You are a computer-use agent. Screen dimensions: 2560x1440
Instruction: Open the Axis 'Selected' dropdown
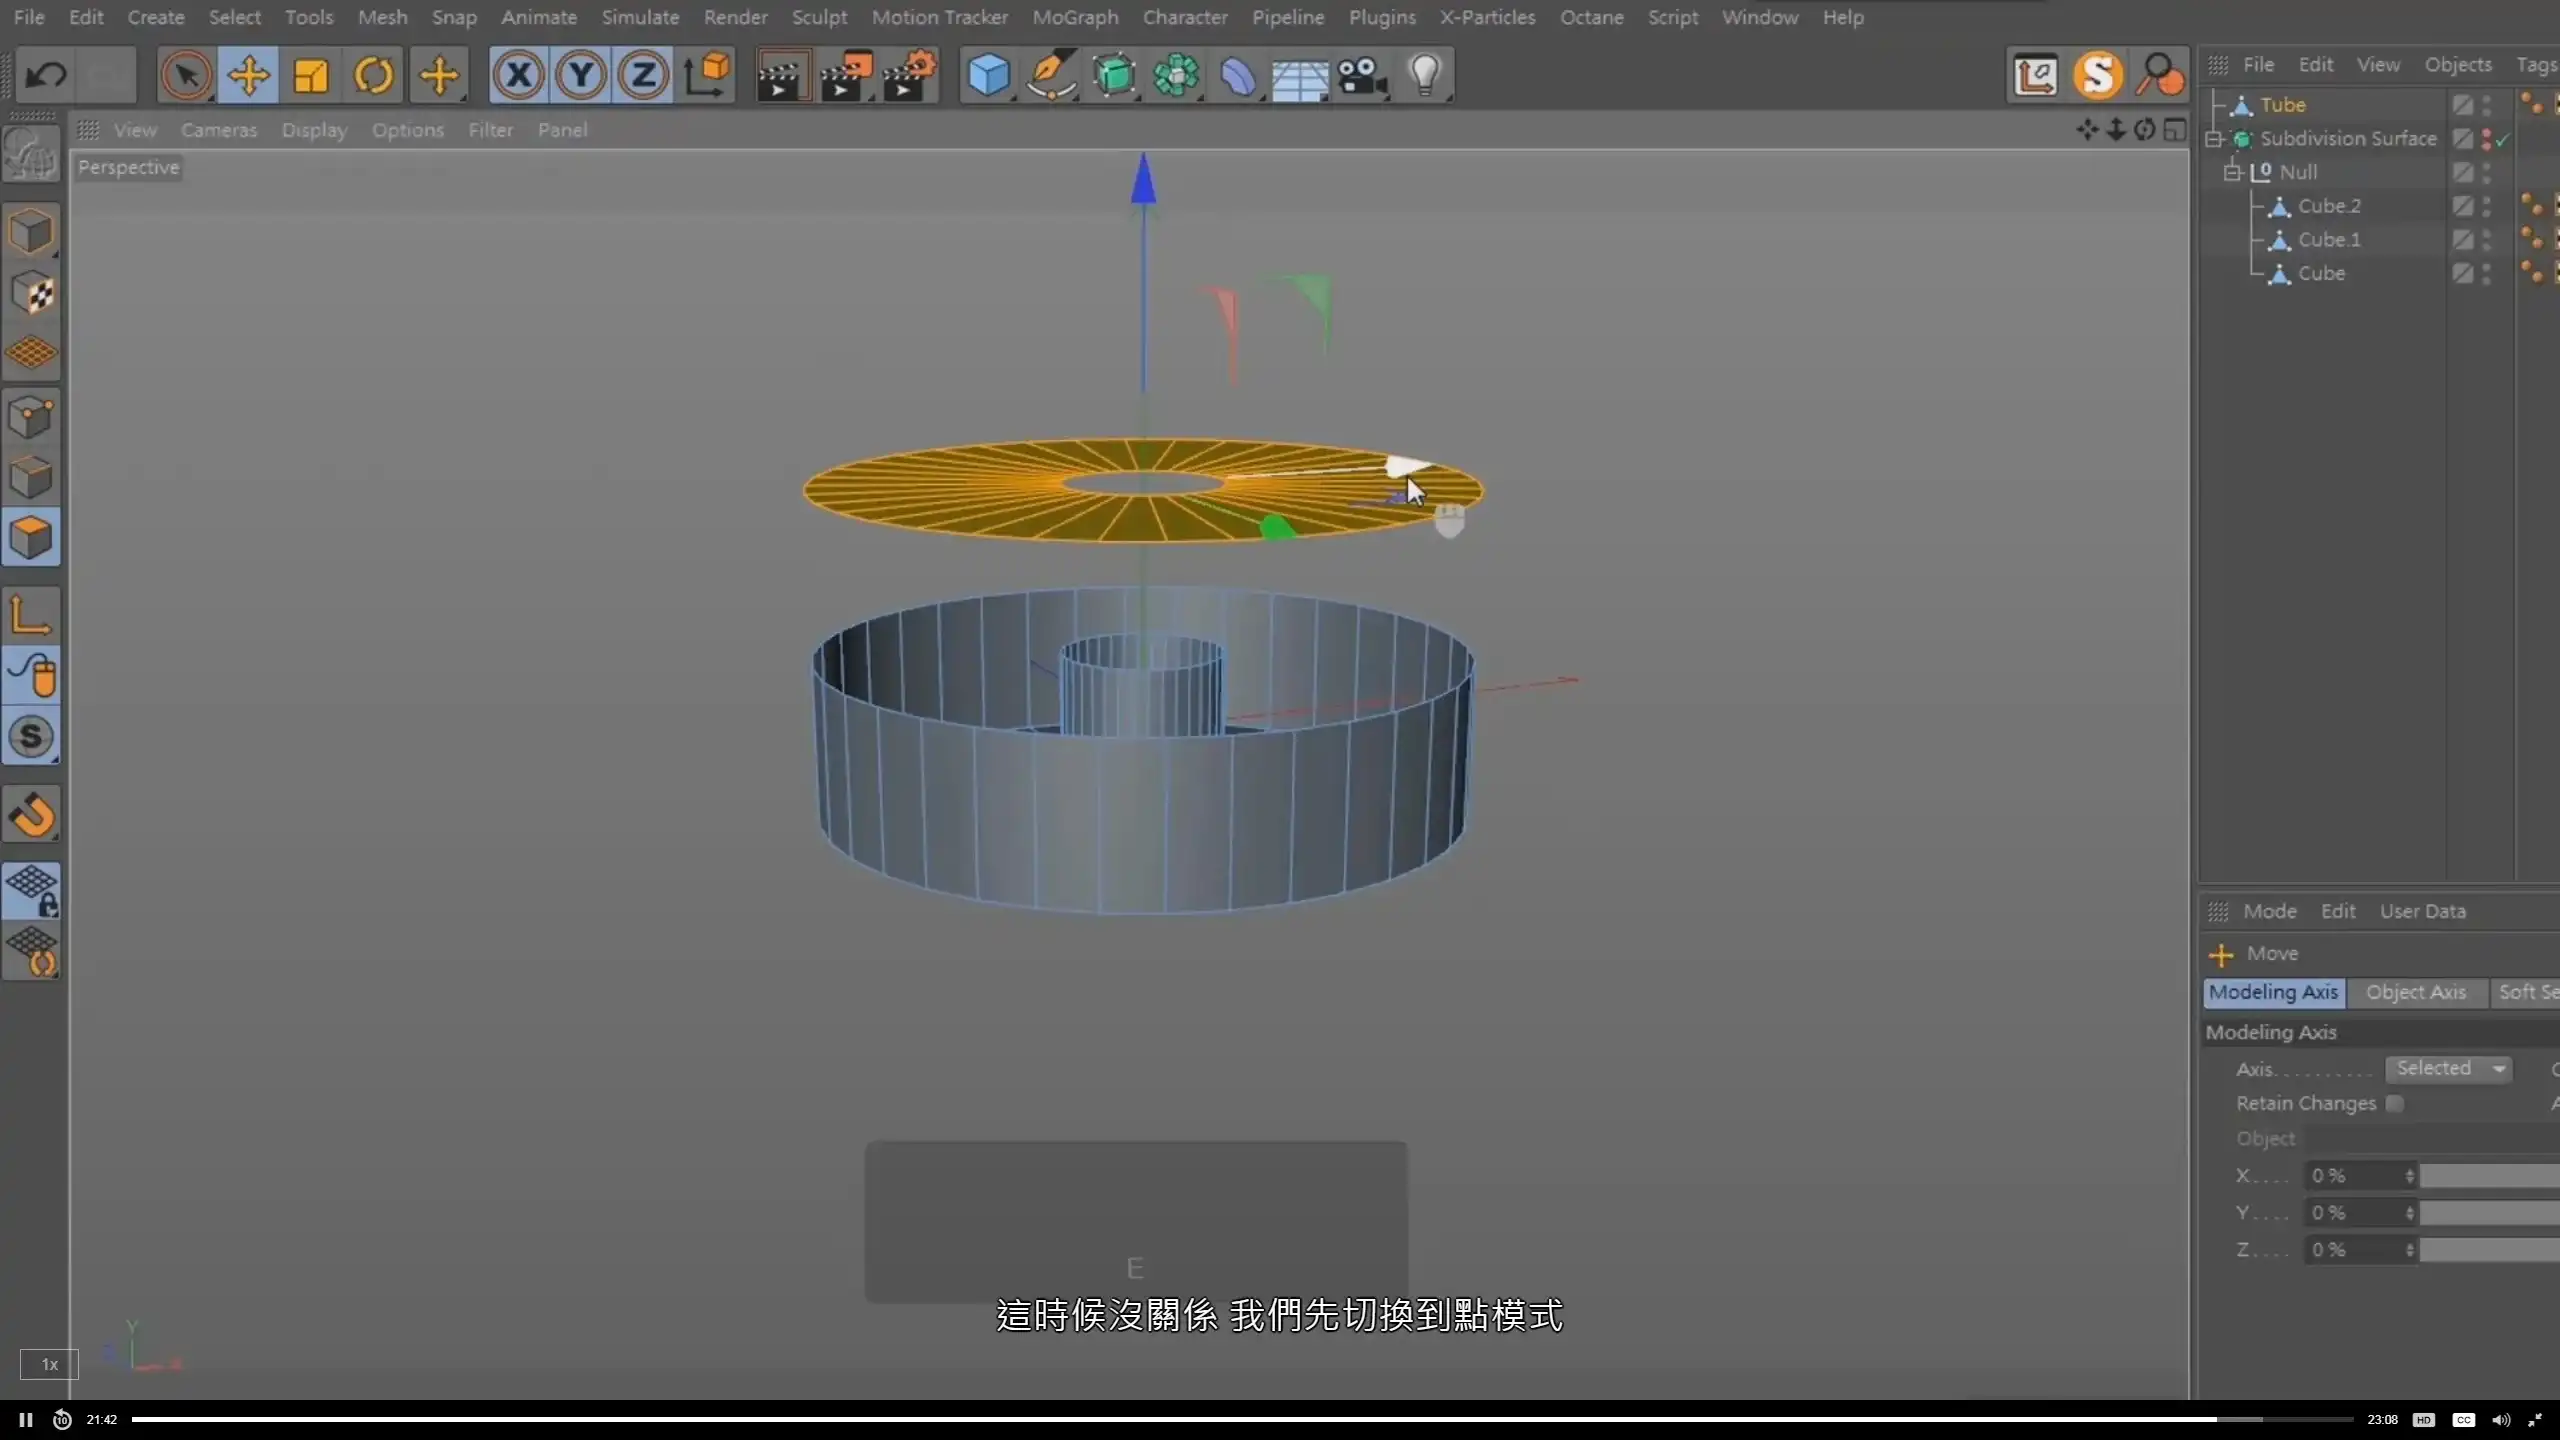2451,1068
